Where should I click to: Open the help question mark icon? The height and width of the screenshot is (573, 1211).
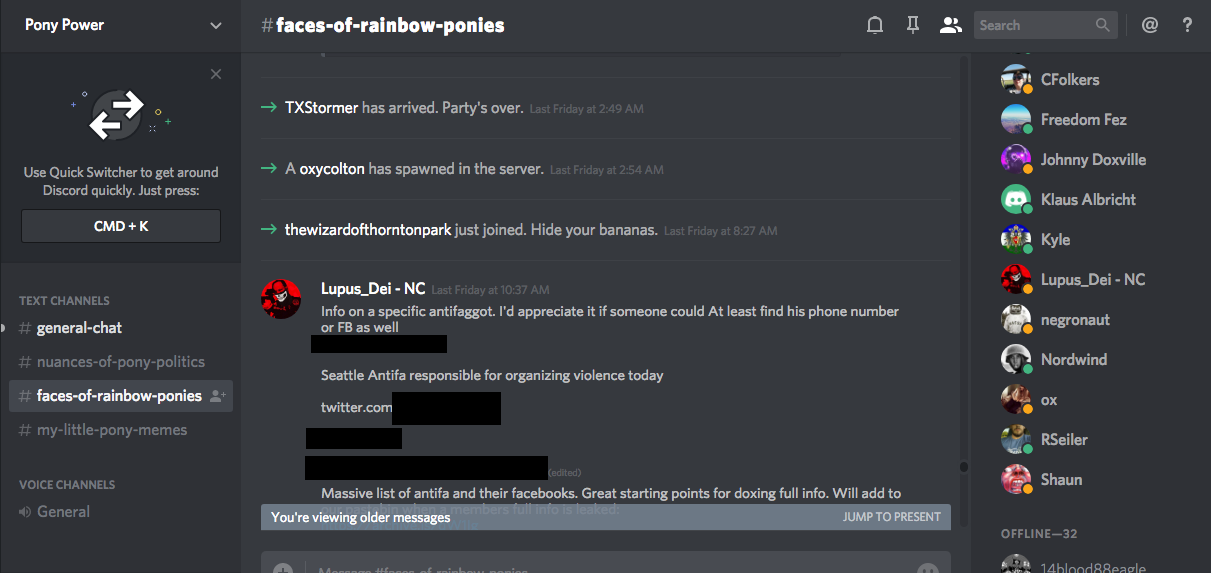click(1187, 26)
